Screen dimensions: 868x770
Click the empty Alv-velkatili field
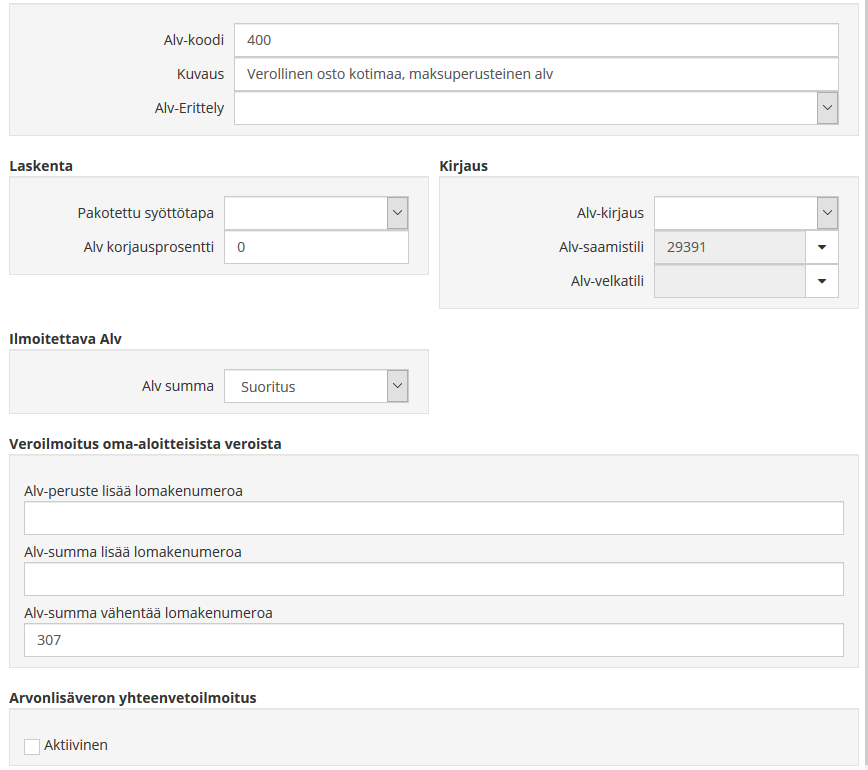(x=729, y=281)
